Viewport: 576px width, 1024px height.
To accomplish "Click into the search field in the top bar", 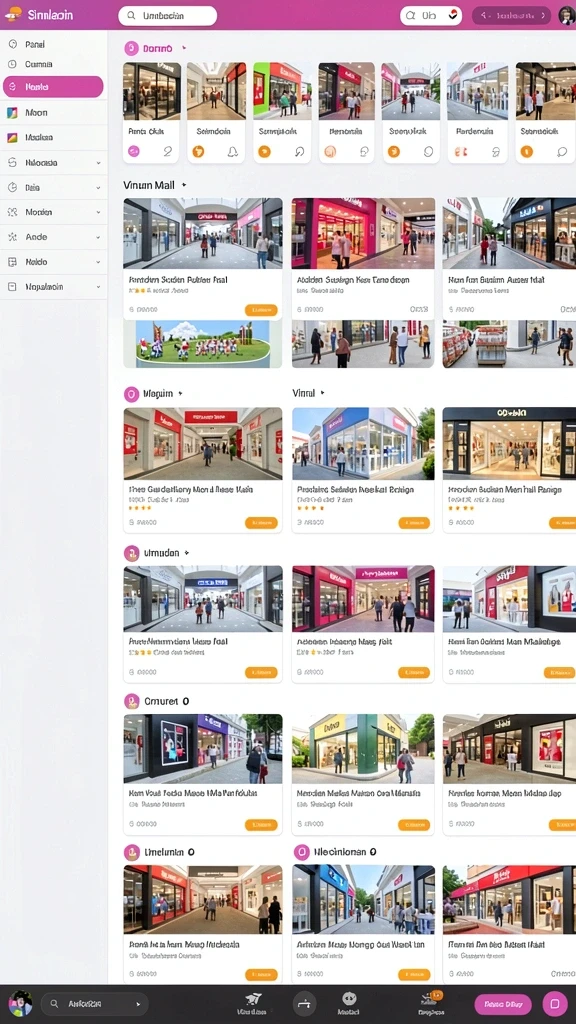I will pos(167,16).
